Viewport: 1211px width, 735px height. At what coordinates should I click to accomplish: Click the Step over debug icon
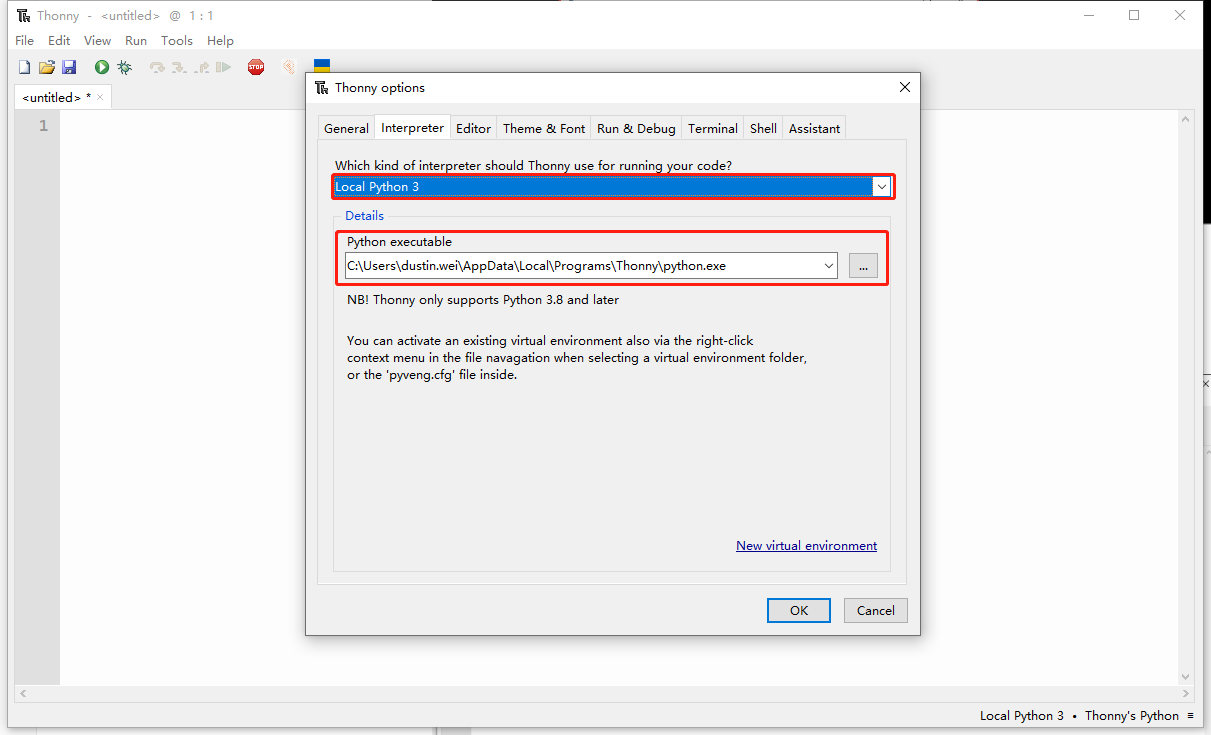point(157,67)
